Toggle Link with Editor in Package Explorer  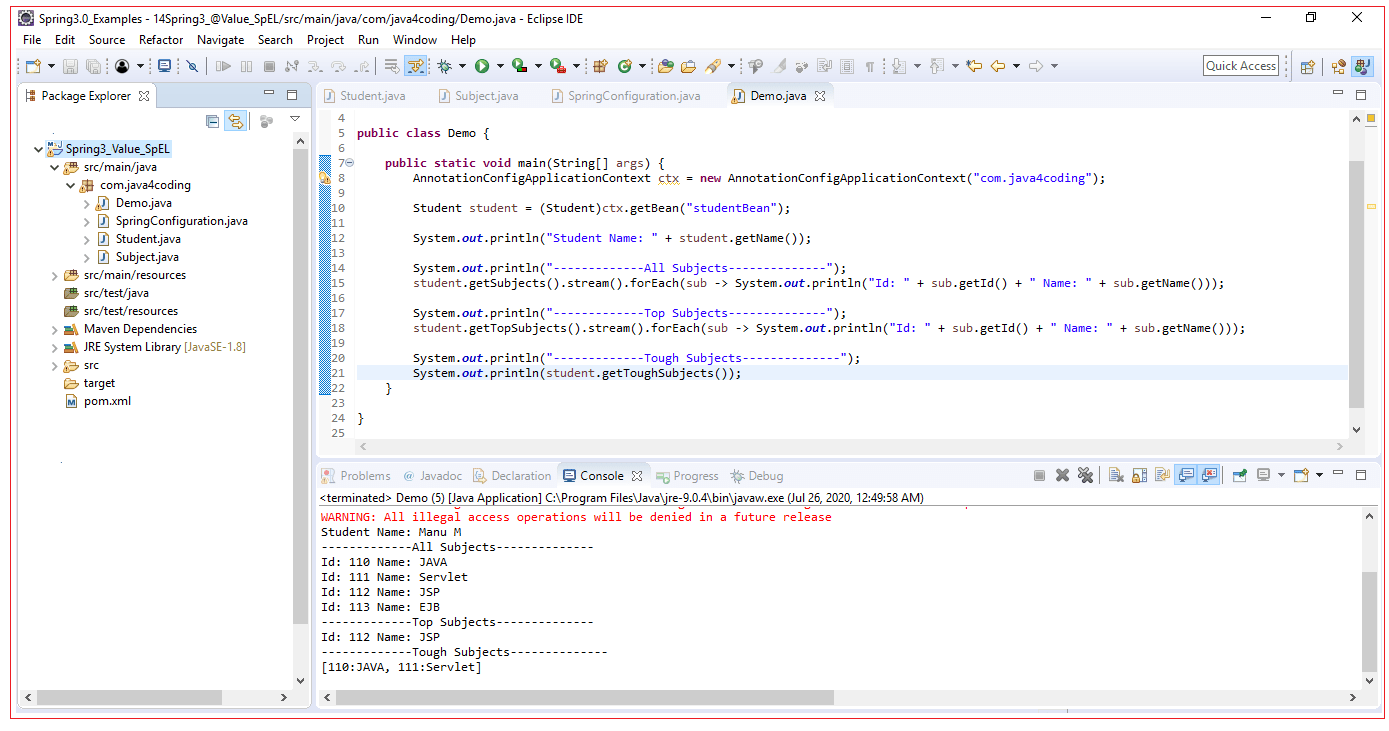pyautogui.click(x=236, y=120)
